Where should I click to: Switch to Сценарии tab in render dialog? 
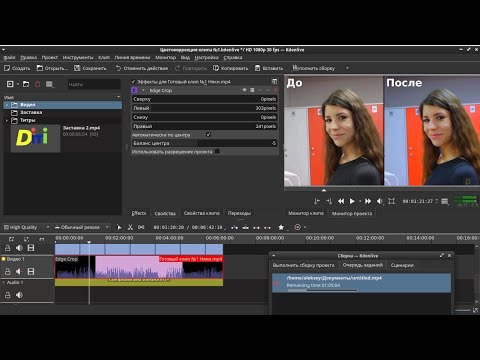click(402, 265)
